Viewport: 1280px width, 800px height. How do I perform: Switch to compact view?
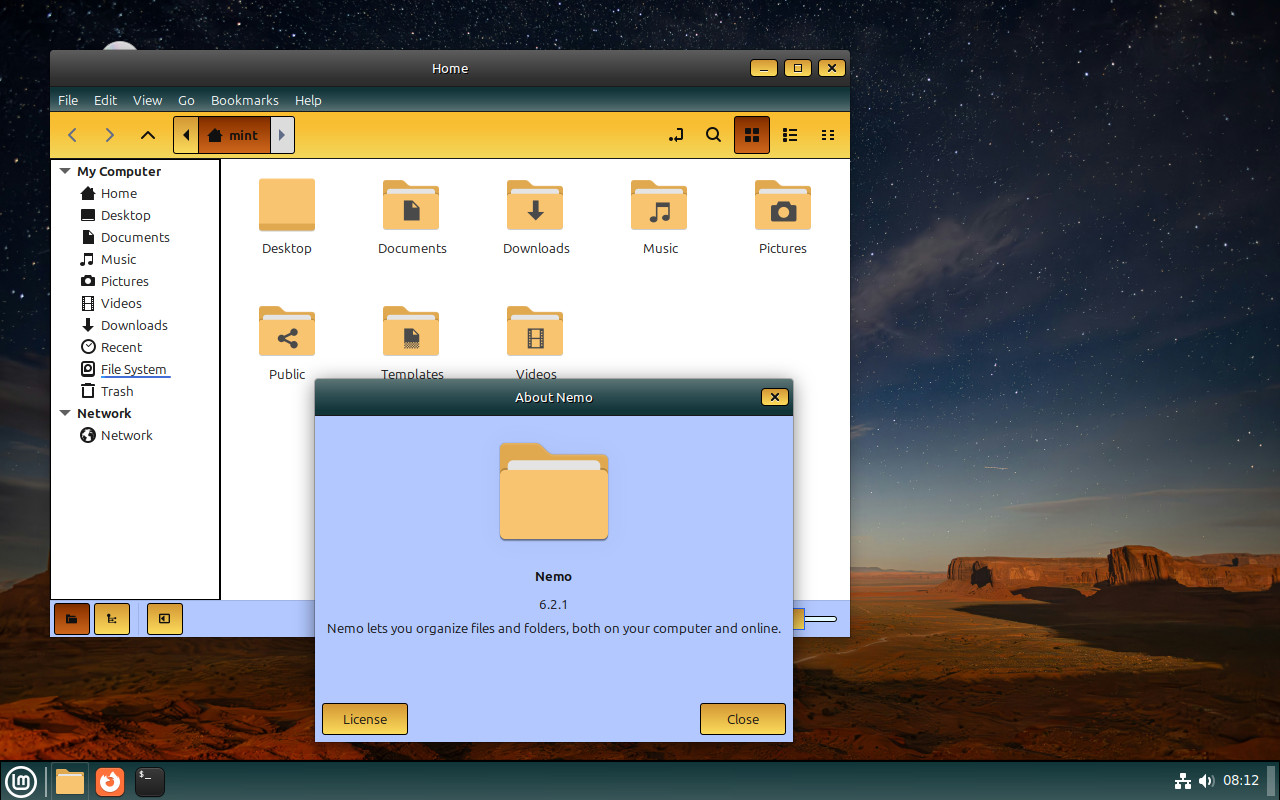(828, 135)
